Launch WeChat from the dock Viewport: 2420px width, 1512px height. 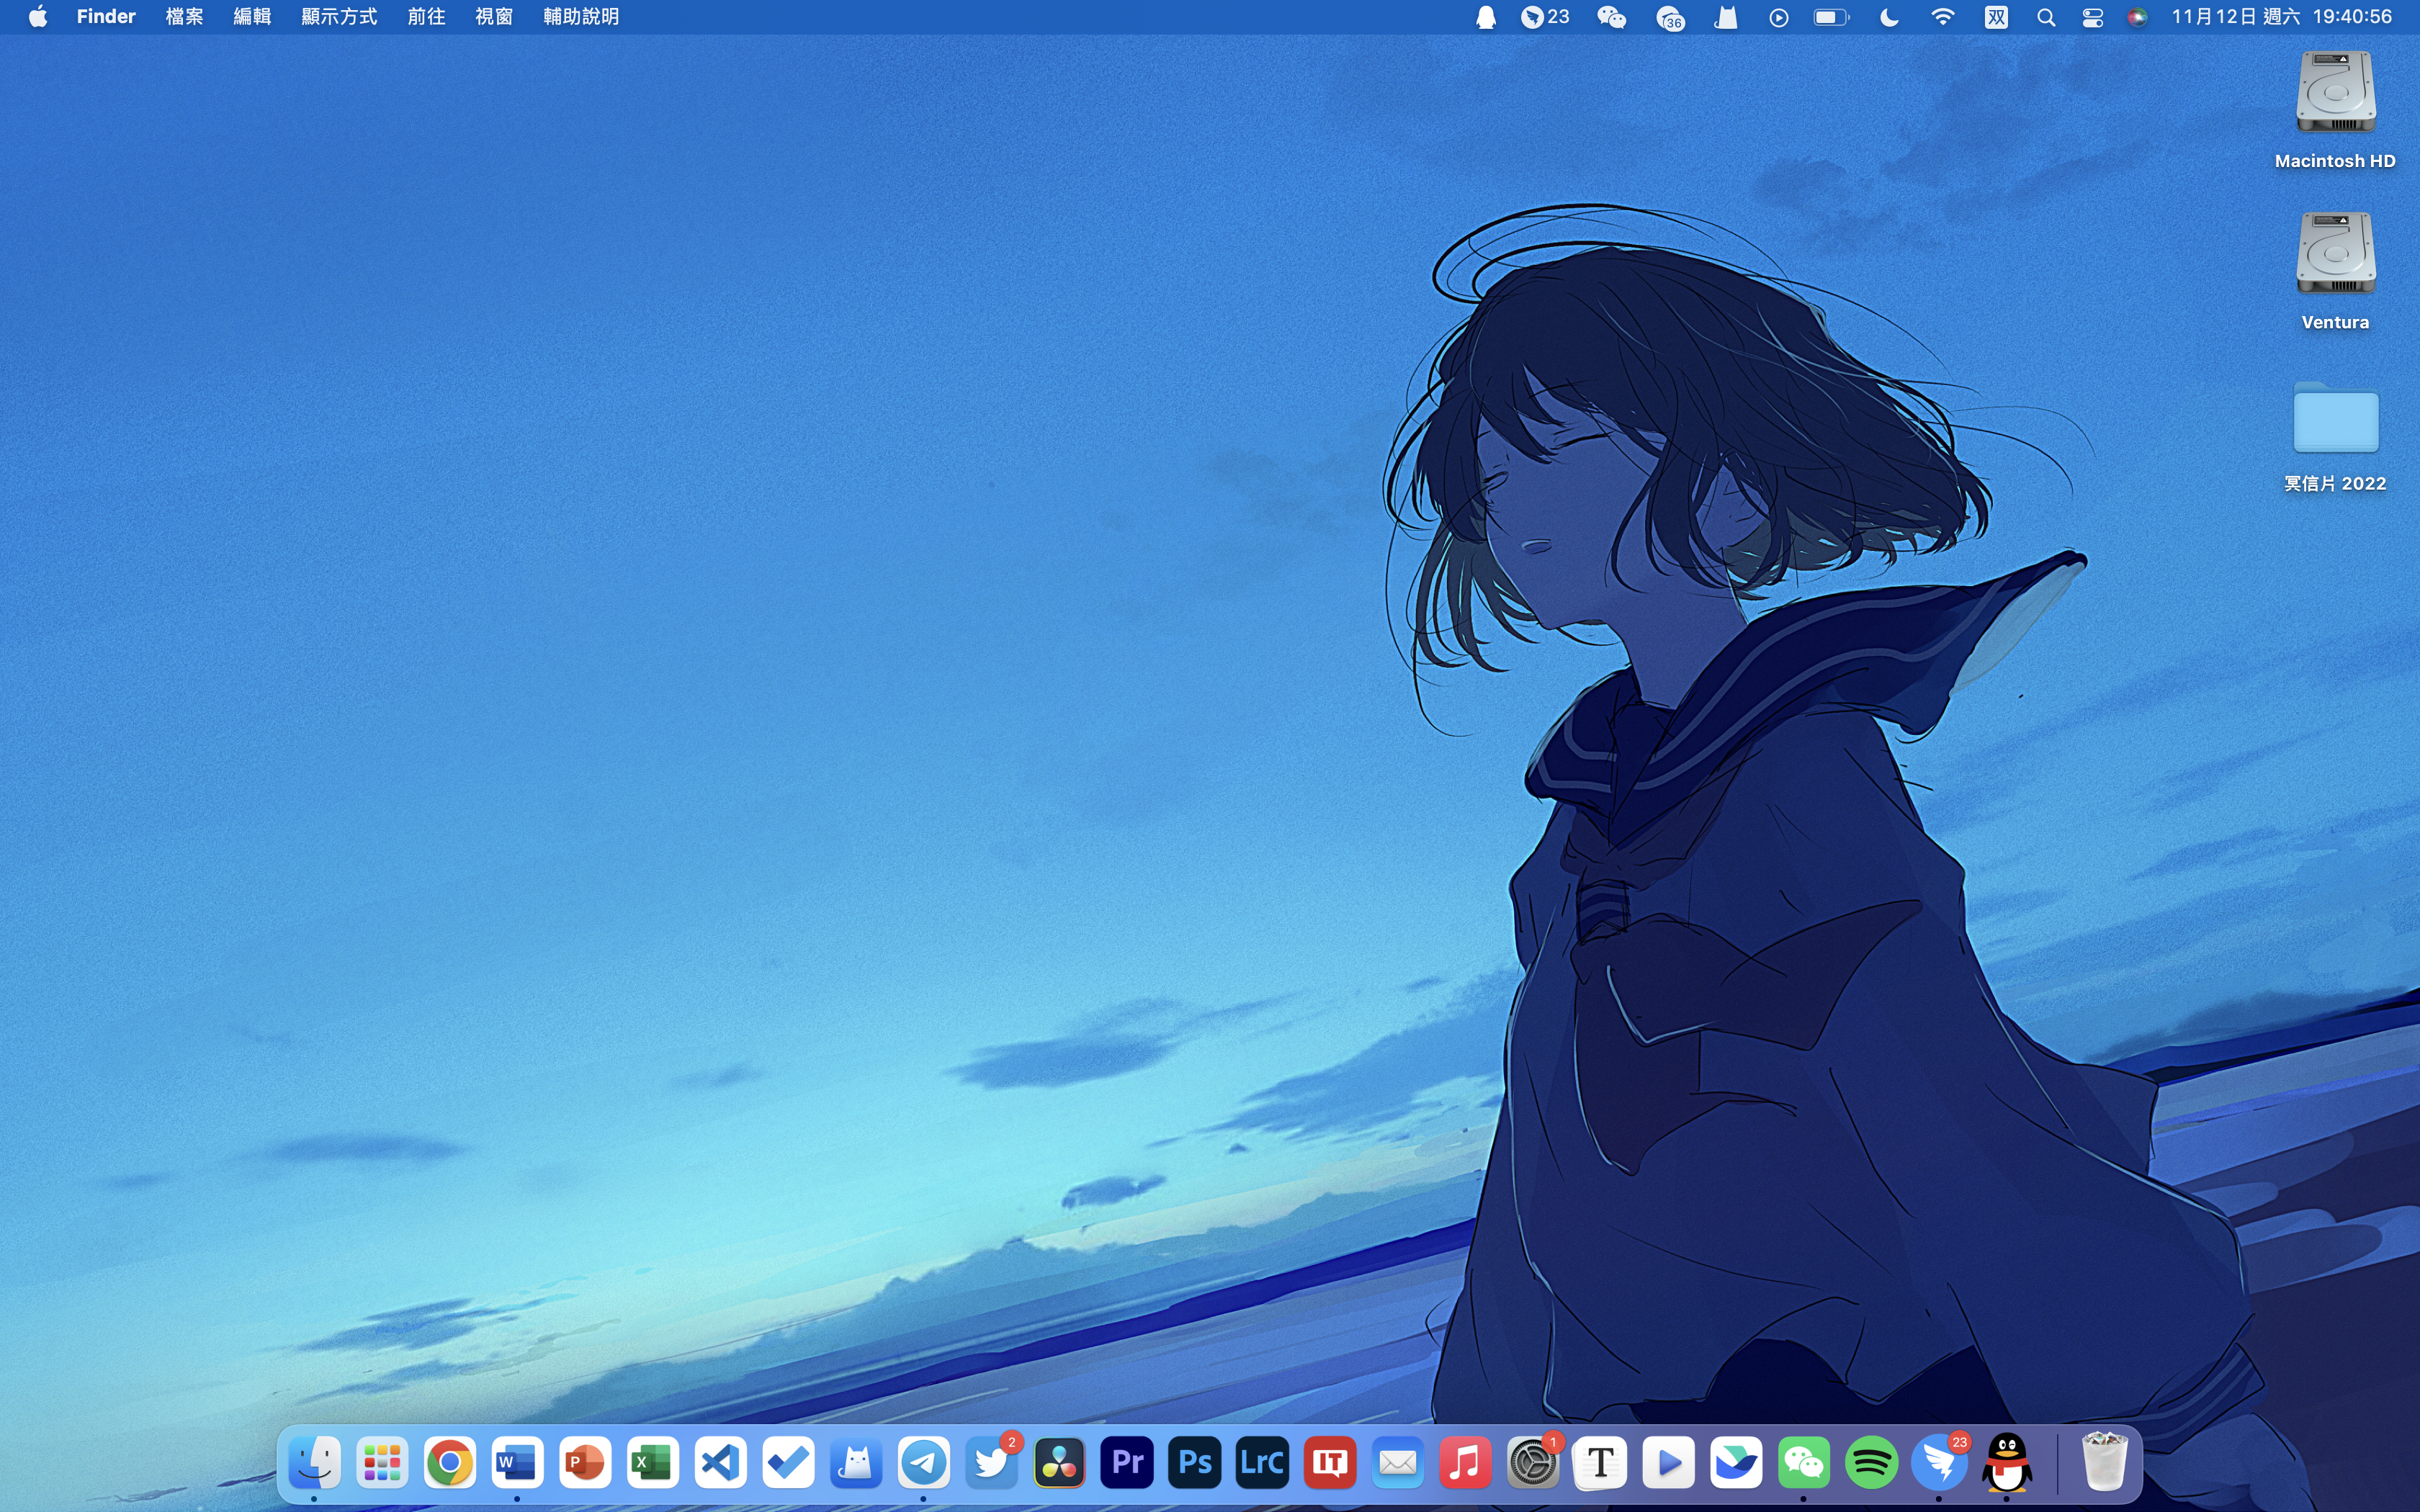point(1803,1463)
